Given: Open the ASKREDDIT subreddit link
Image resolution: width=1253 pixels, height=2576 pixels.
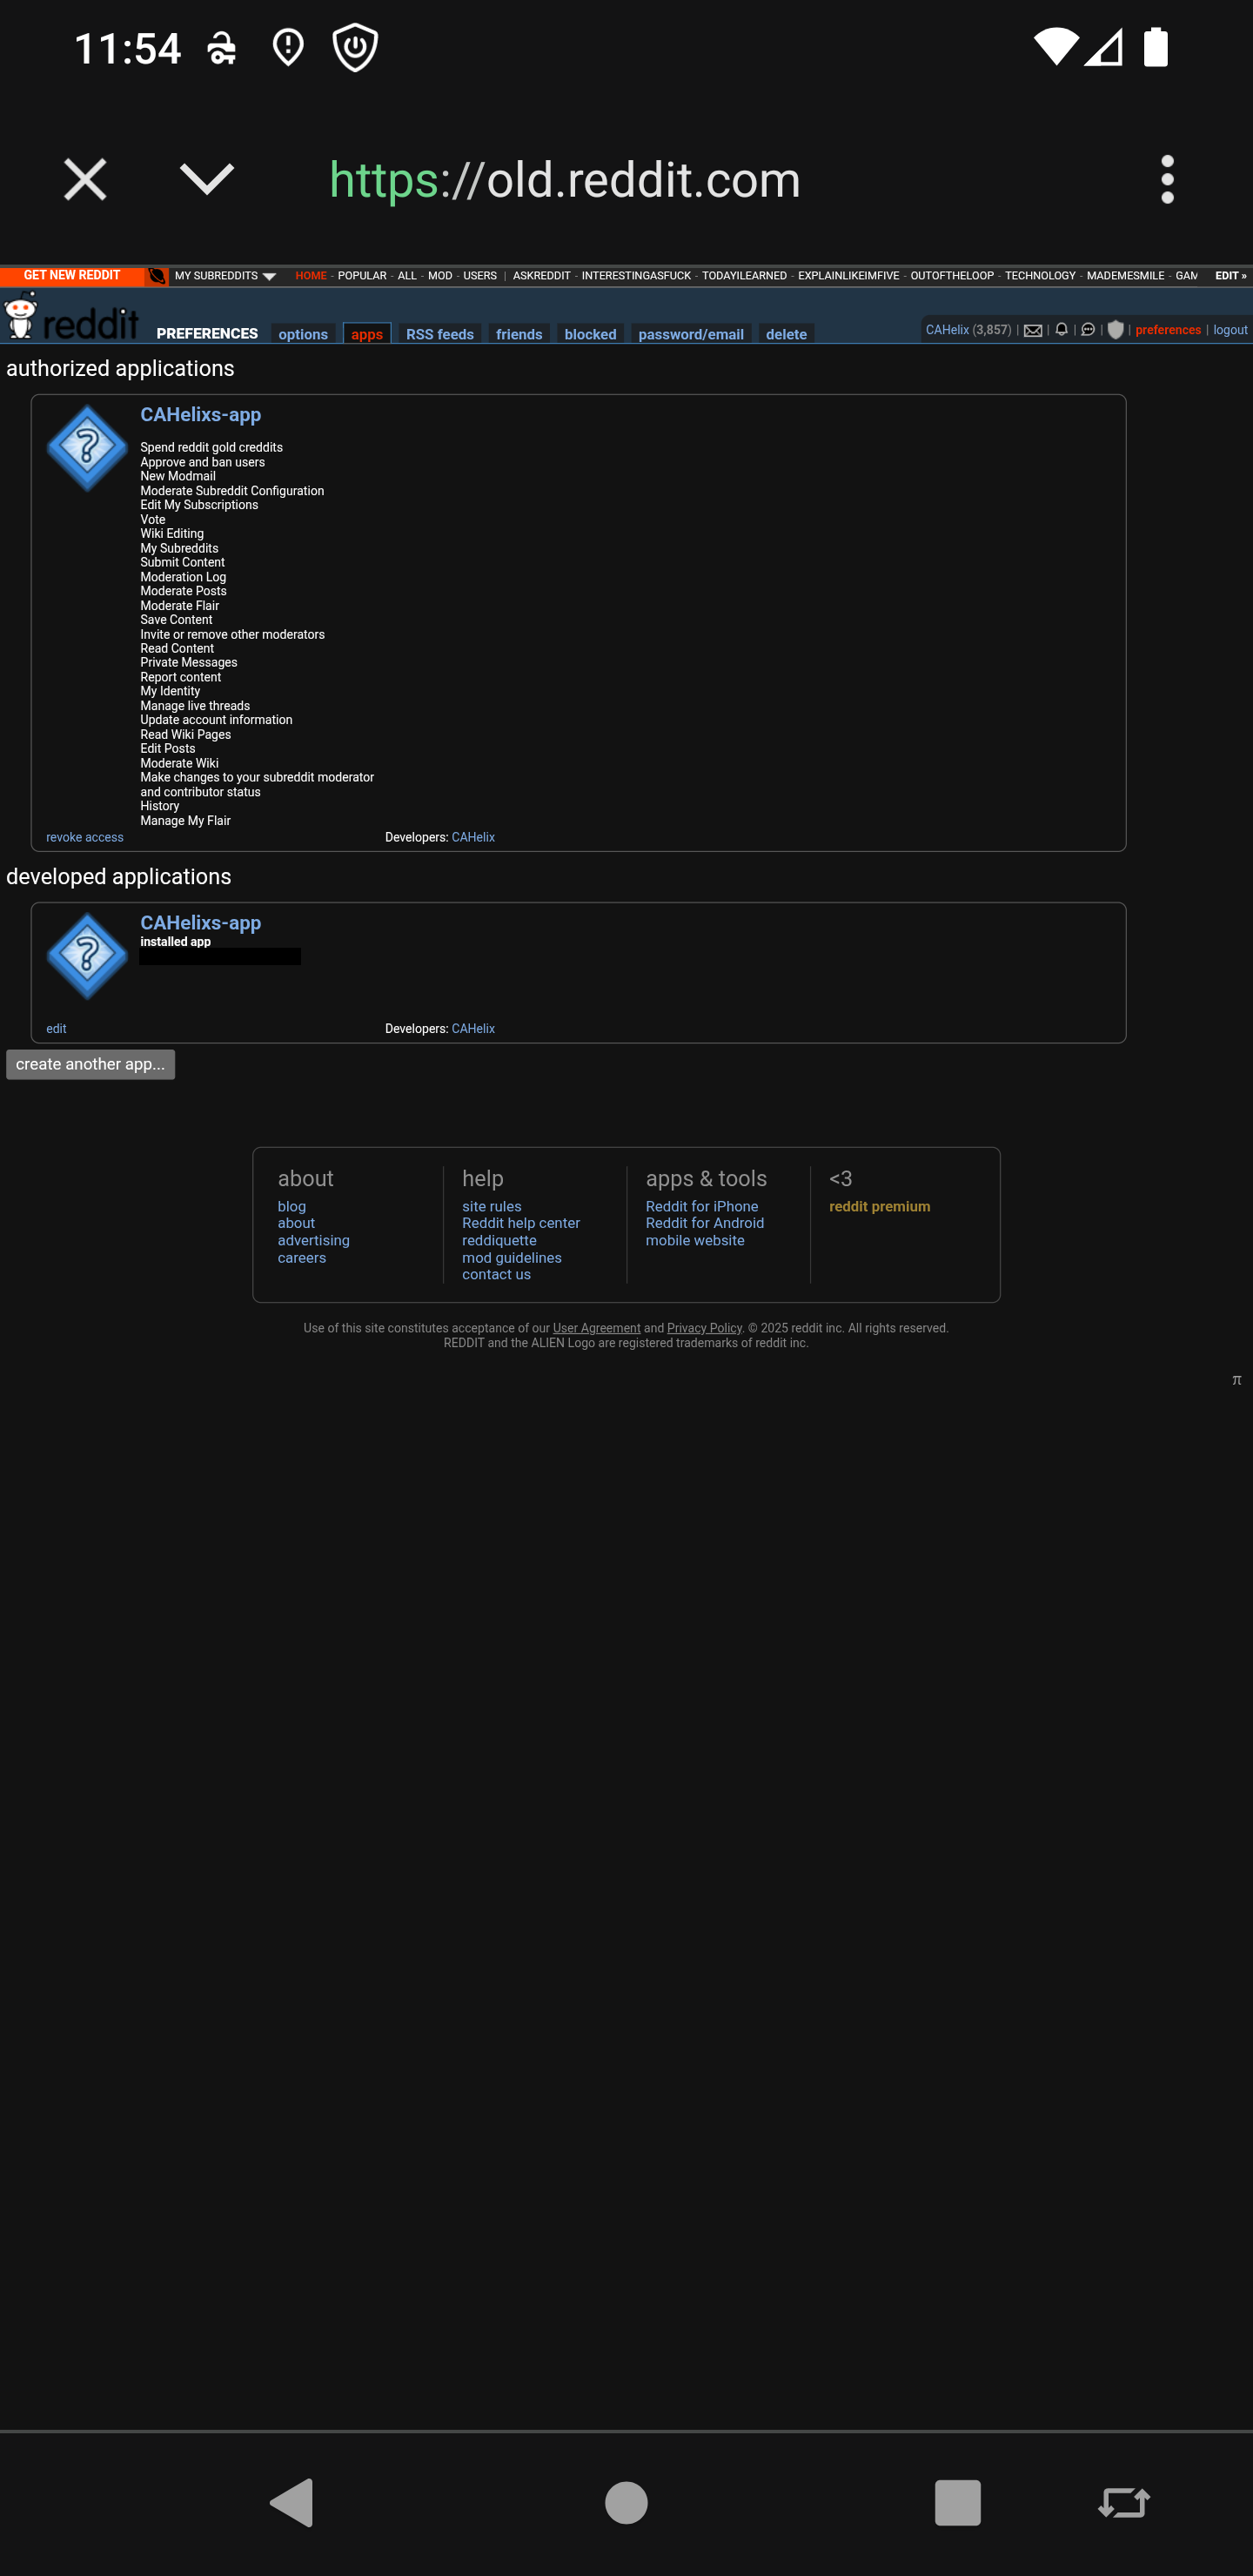Looking at the screenshot, I should (541, 276).
